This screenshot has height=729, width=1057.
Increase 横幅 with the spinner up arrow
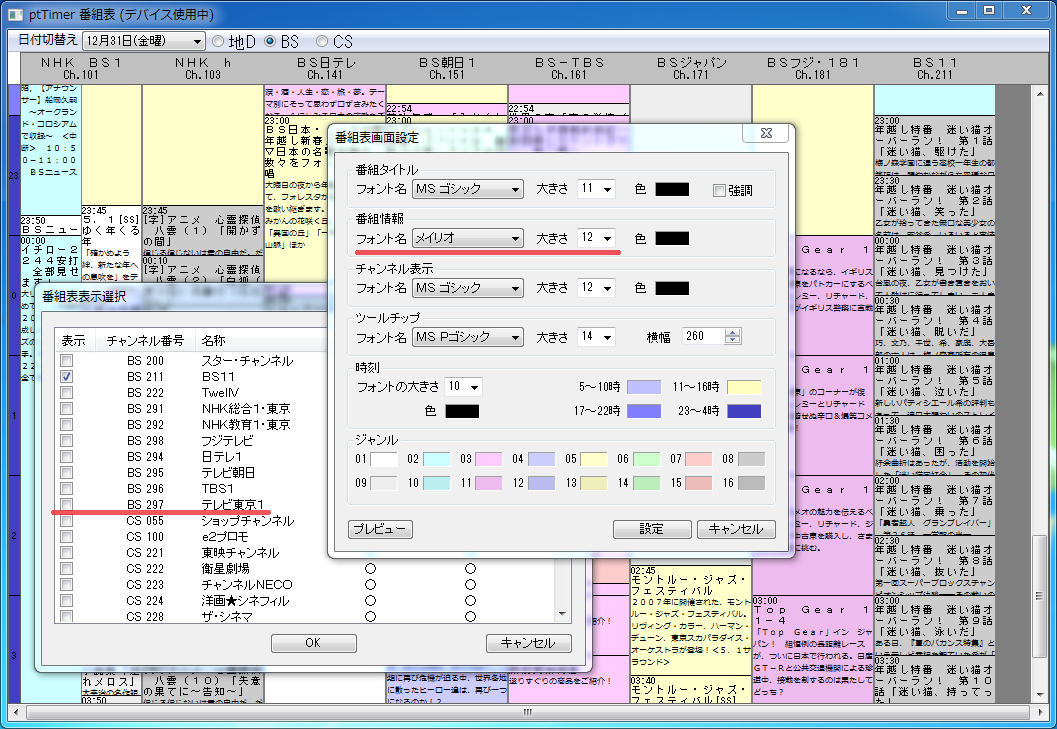tap(733, 332)
